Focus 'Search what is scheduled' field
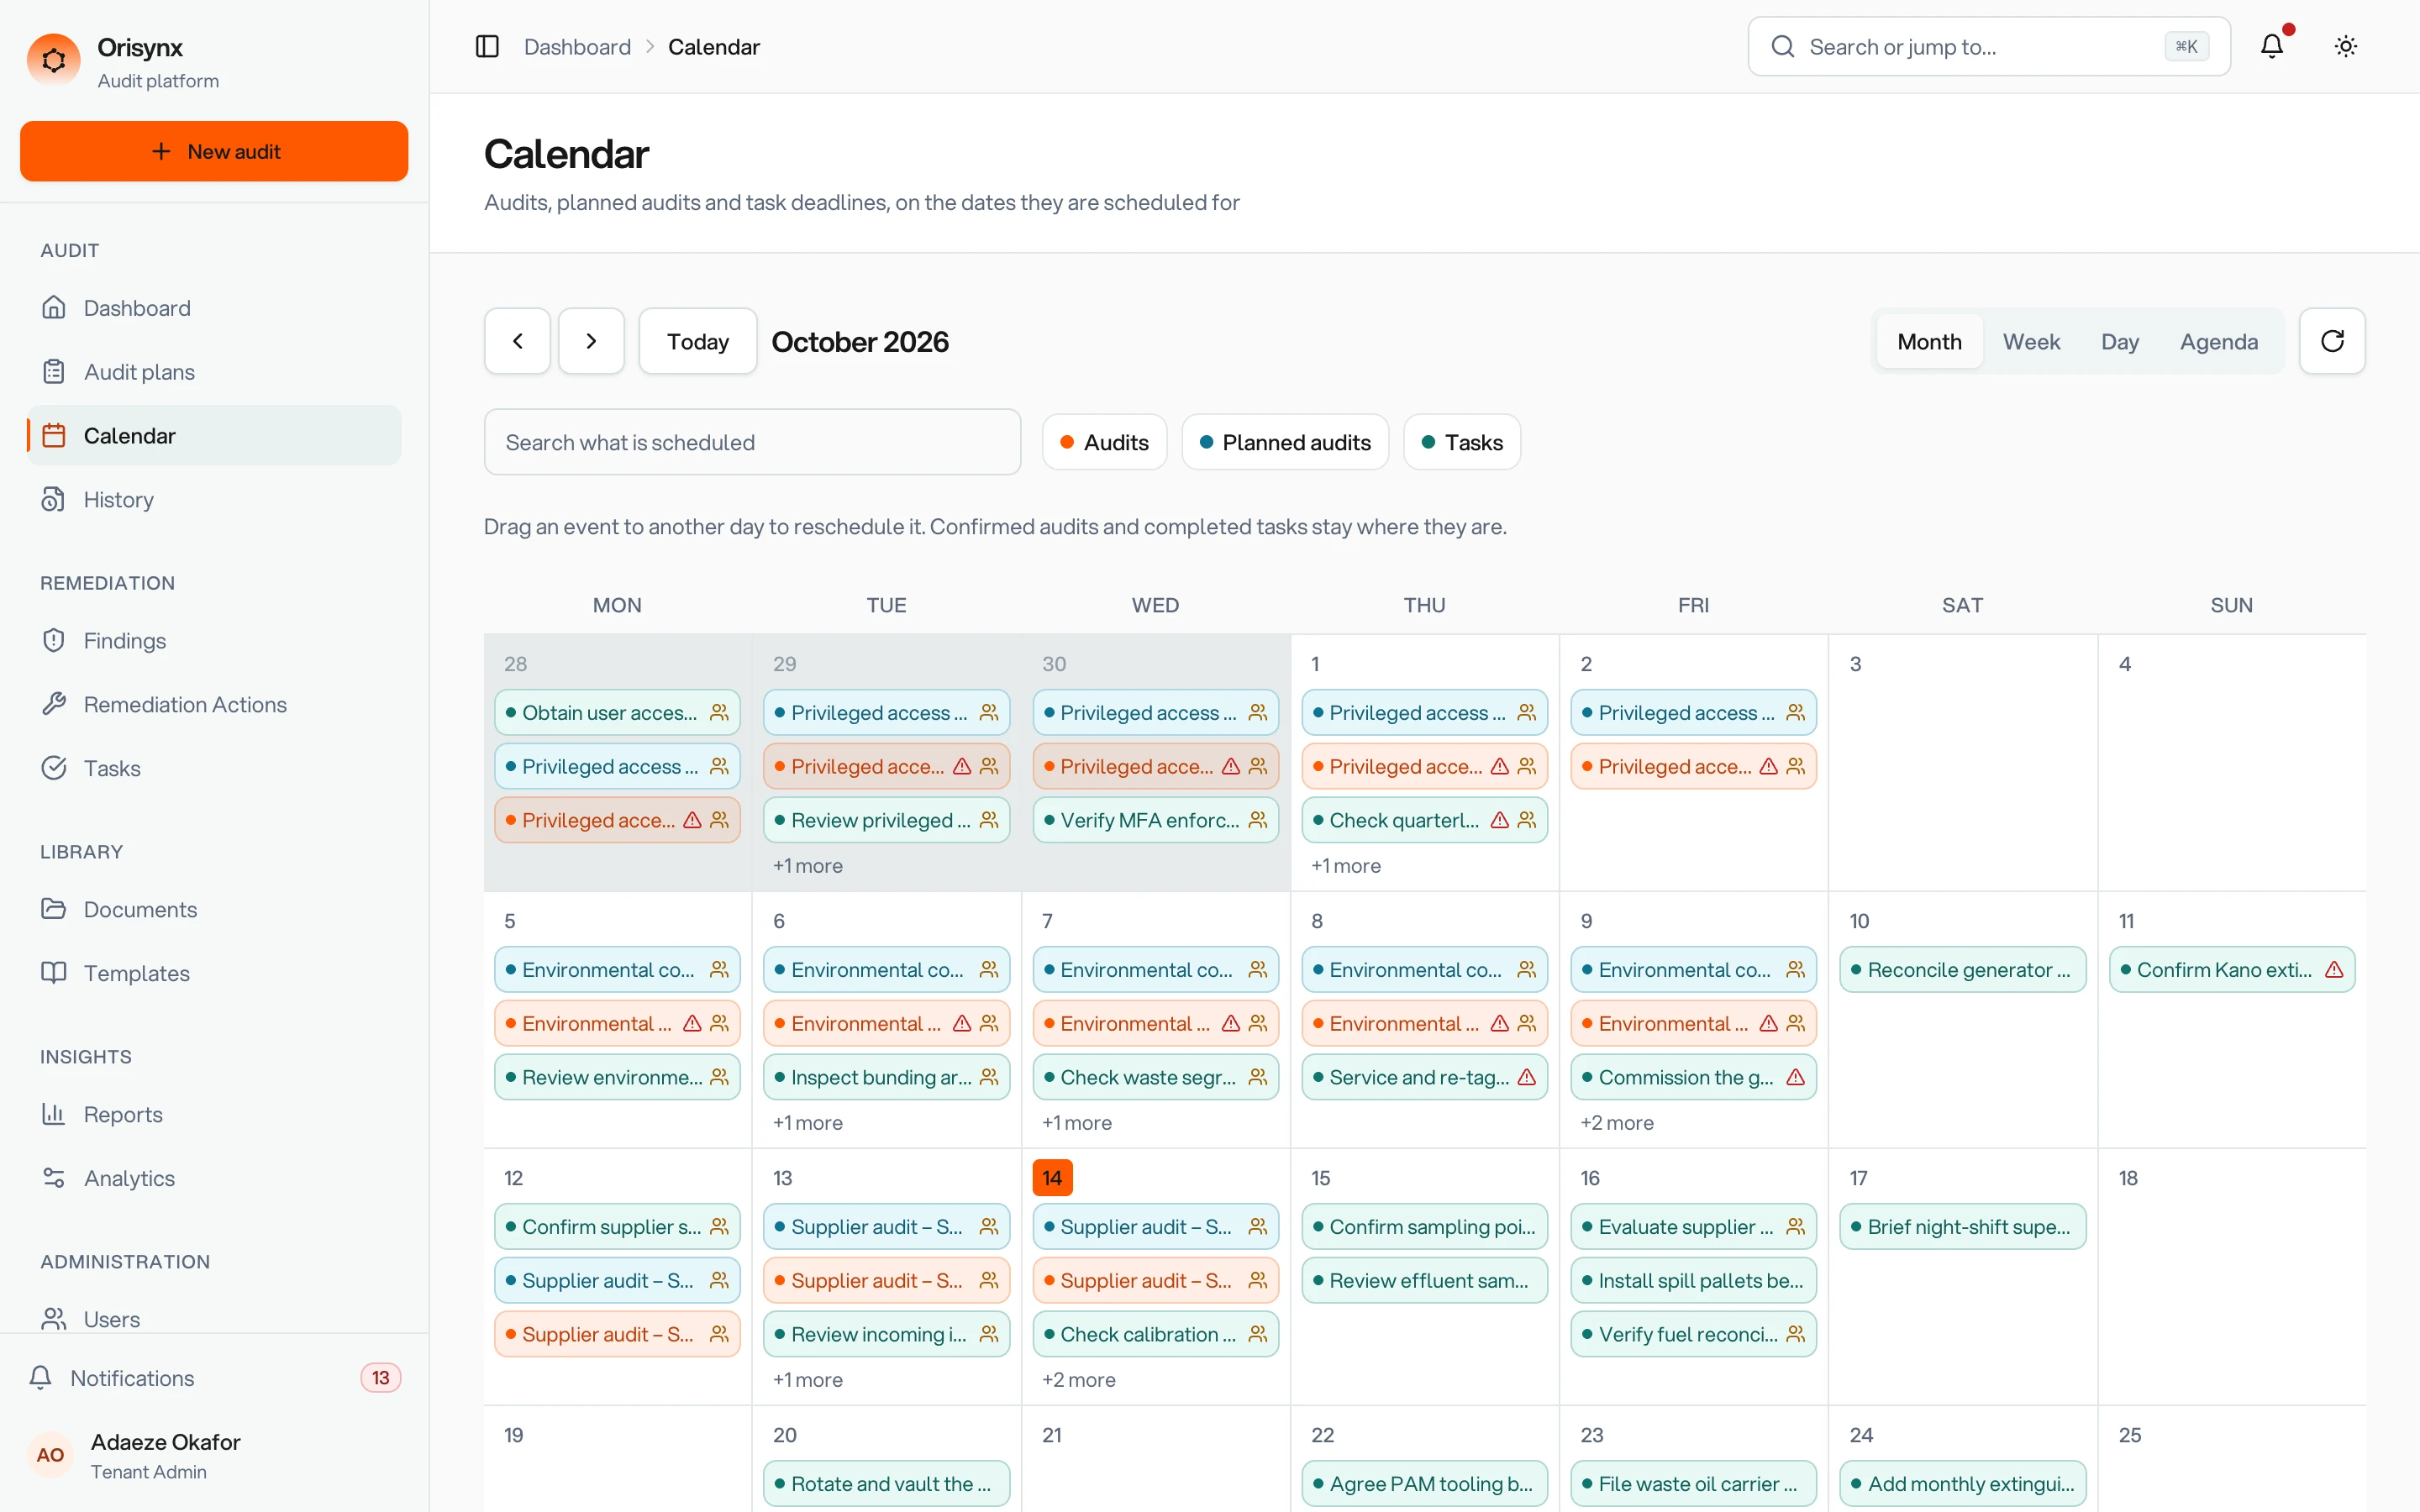Screen dimensions: 2420x1512 click(752, 442)
